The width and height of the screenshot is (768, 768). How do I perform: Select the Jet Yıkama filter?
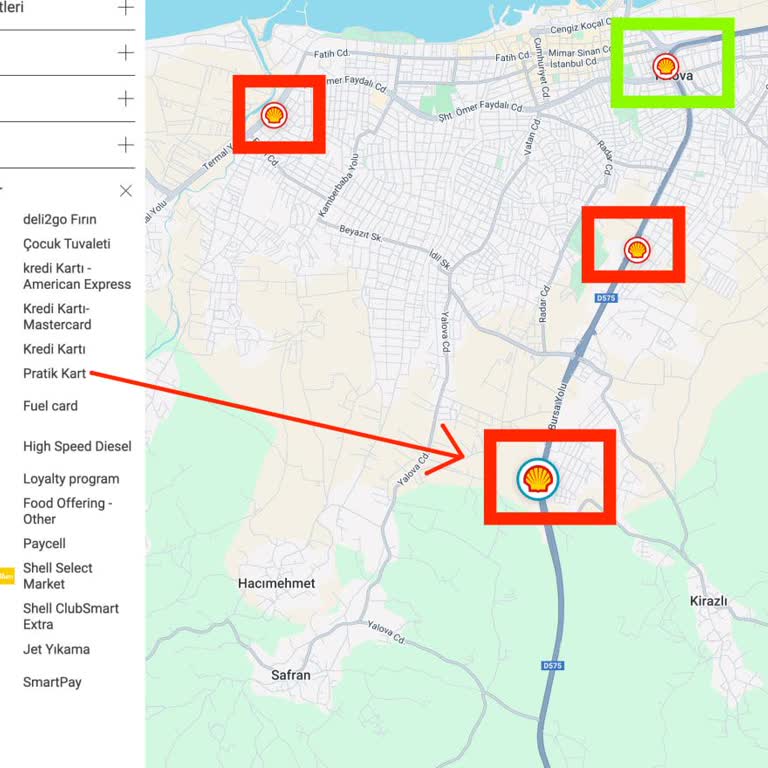[x=56, y=649]
